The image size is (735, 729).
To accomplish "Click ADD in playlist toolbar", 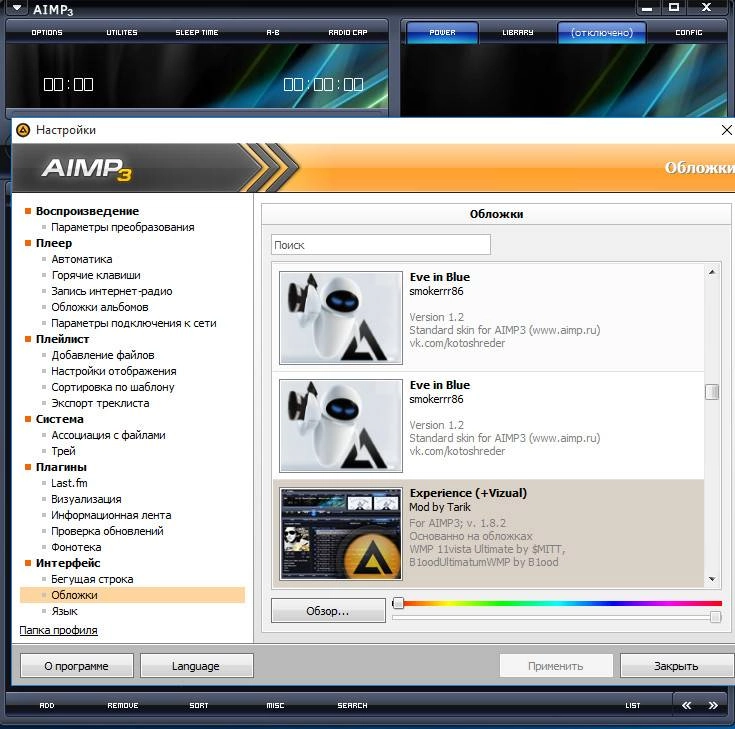I will [47, 706].
